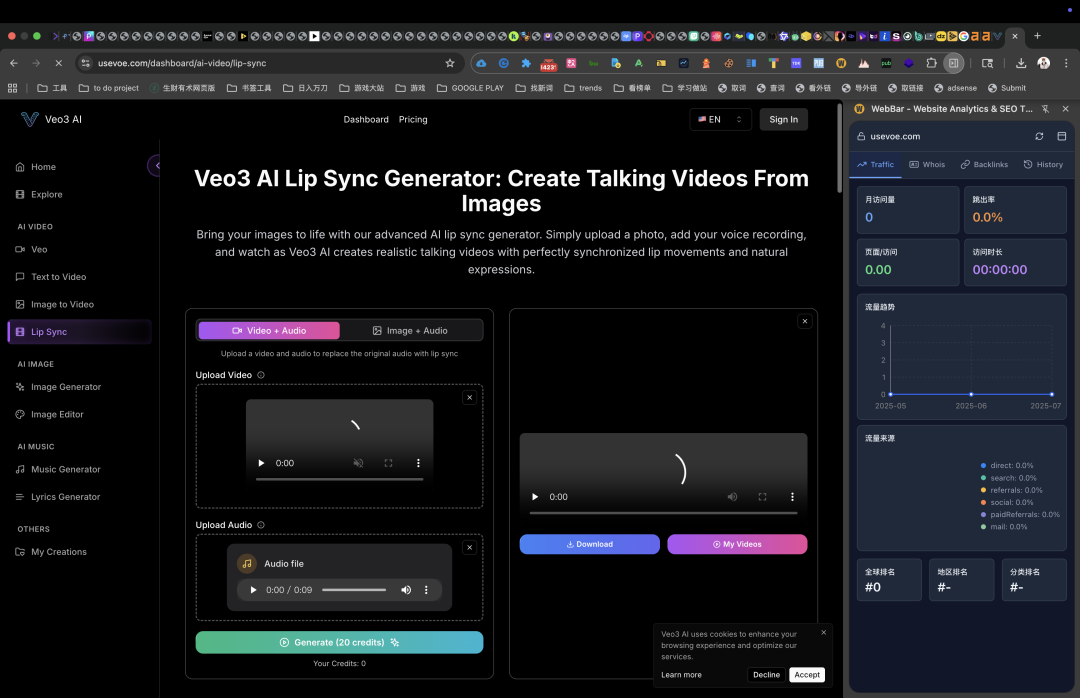Play the result video
Viewport: 1080px width, 698px height.
[535, 497]
